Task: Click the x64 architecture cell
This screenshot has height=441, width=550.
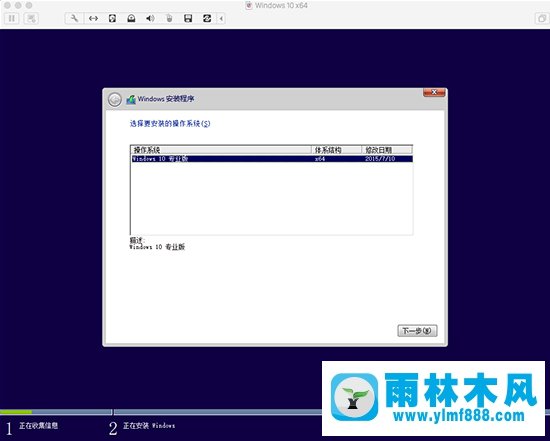Action: pos(320,159)
